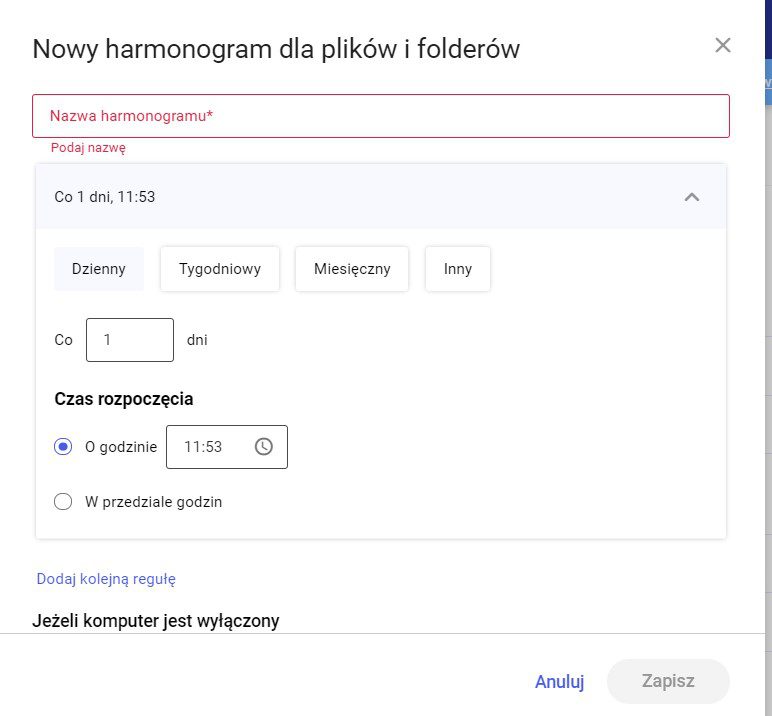Image resolution: width=772 pixels, height=716 pixels.
Task: Click the 'Co 1 dni, 11:53' rule summary
Action: tap(105, 197)
